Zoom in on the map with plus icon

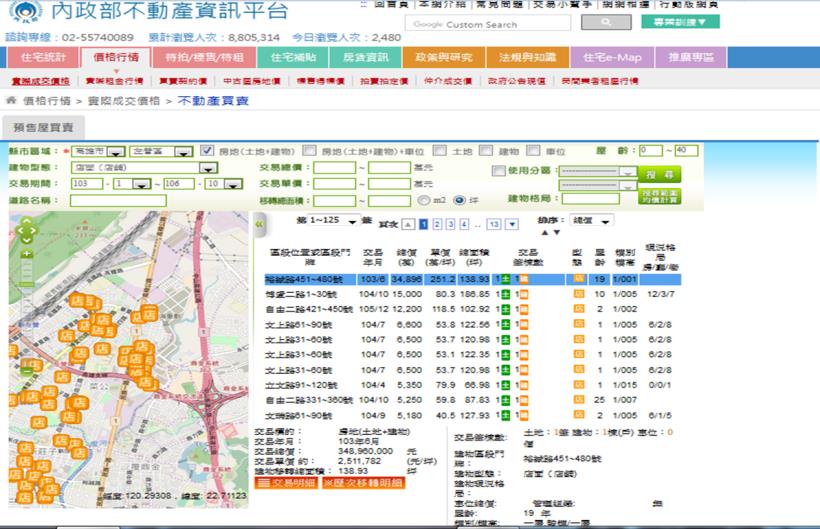[27, 254]
